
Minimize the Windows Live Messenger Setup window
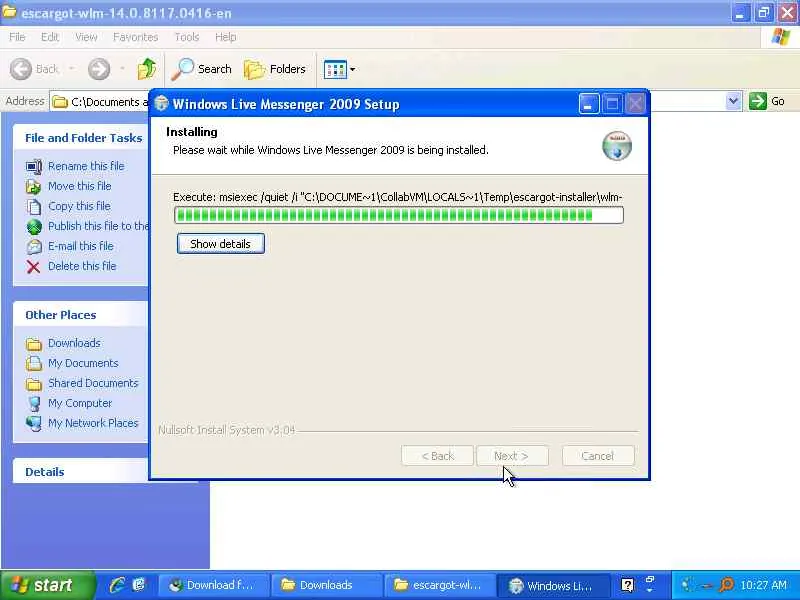point(588,104)
